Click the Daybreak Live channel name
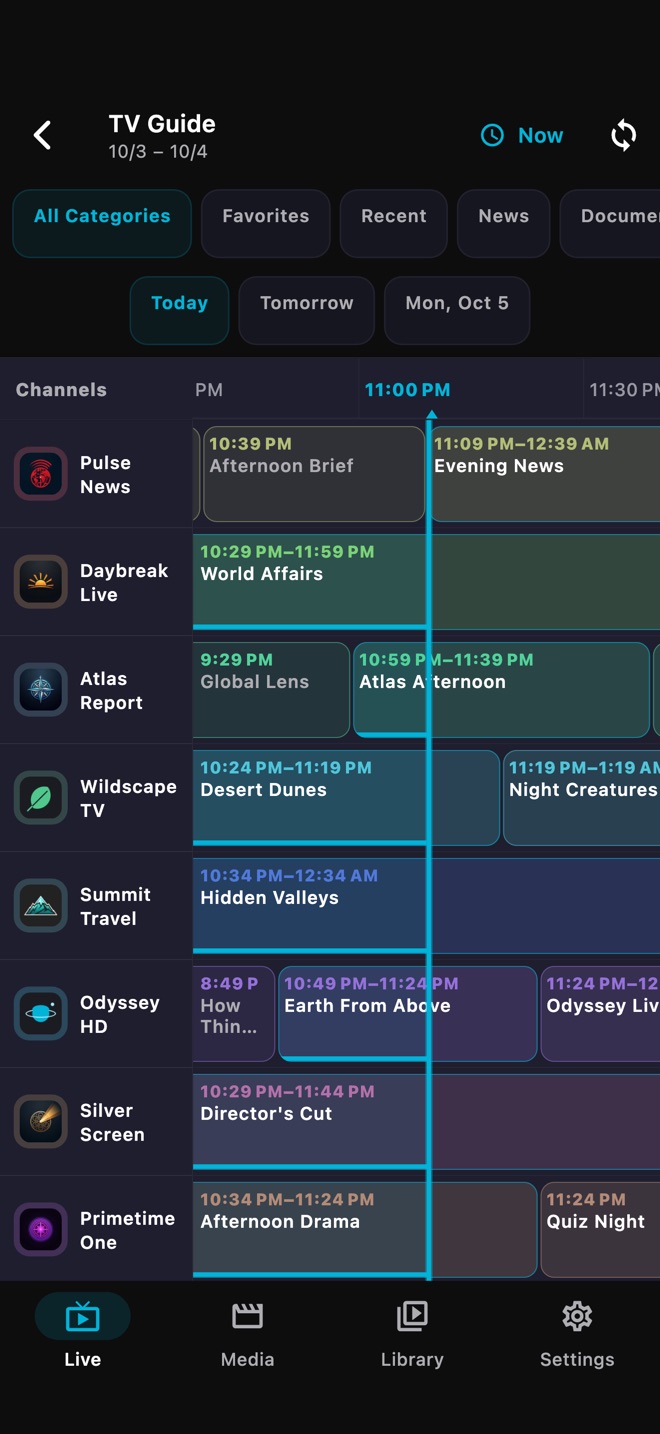This screenshot has width=660, height=1434. tap(124, 583)
